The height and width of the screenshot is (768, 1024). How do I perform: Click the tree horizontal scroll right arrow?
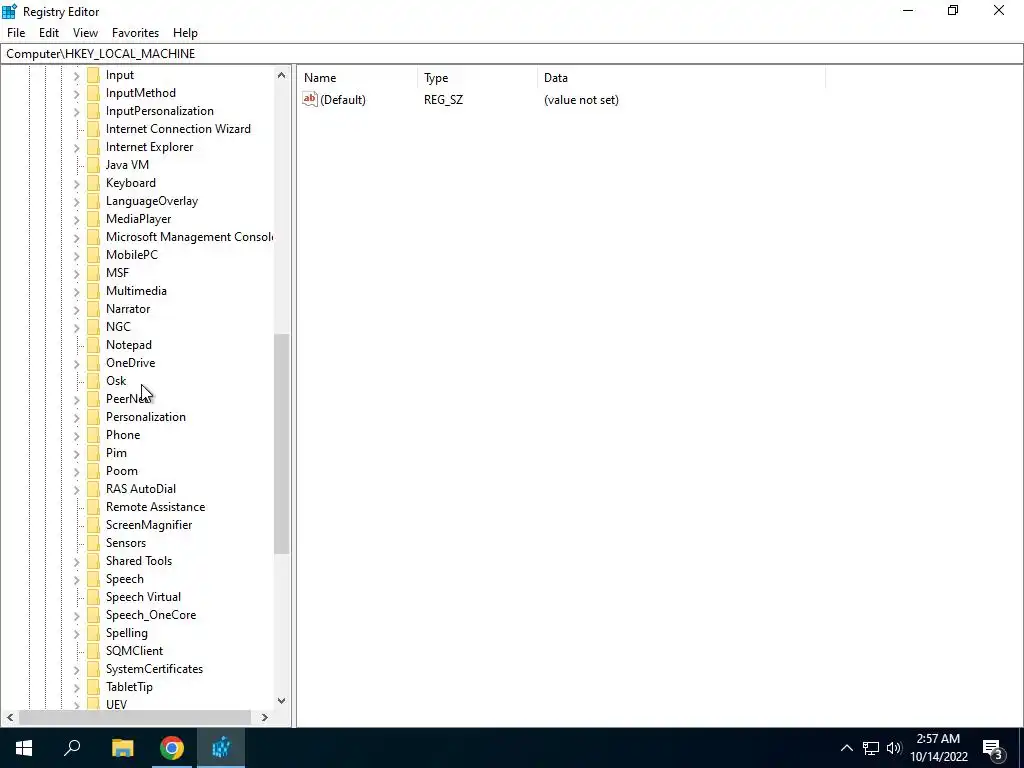point(264,717)
